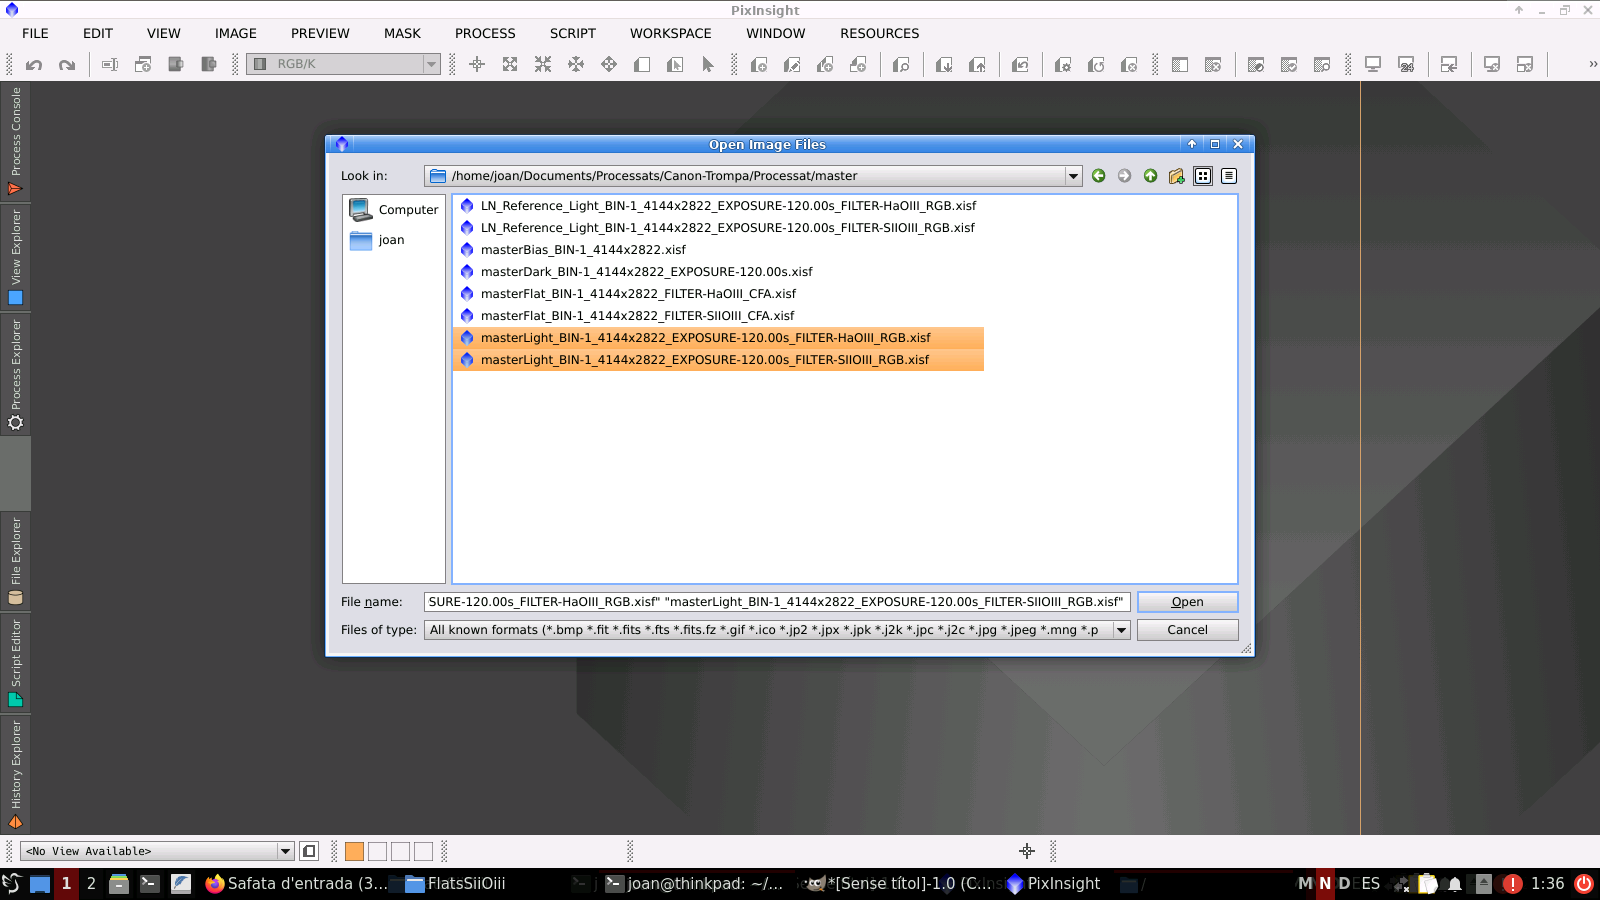Image resolution: width=1600 pixels, height=900 pixels.
Task: Expand the Files of type dropdown
Action: (x=1121, y=630)
